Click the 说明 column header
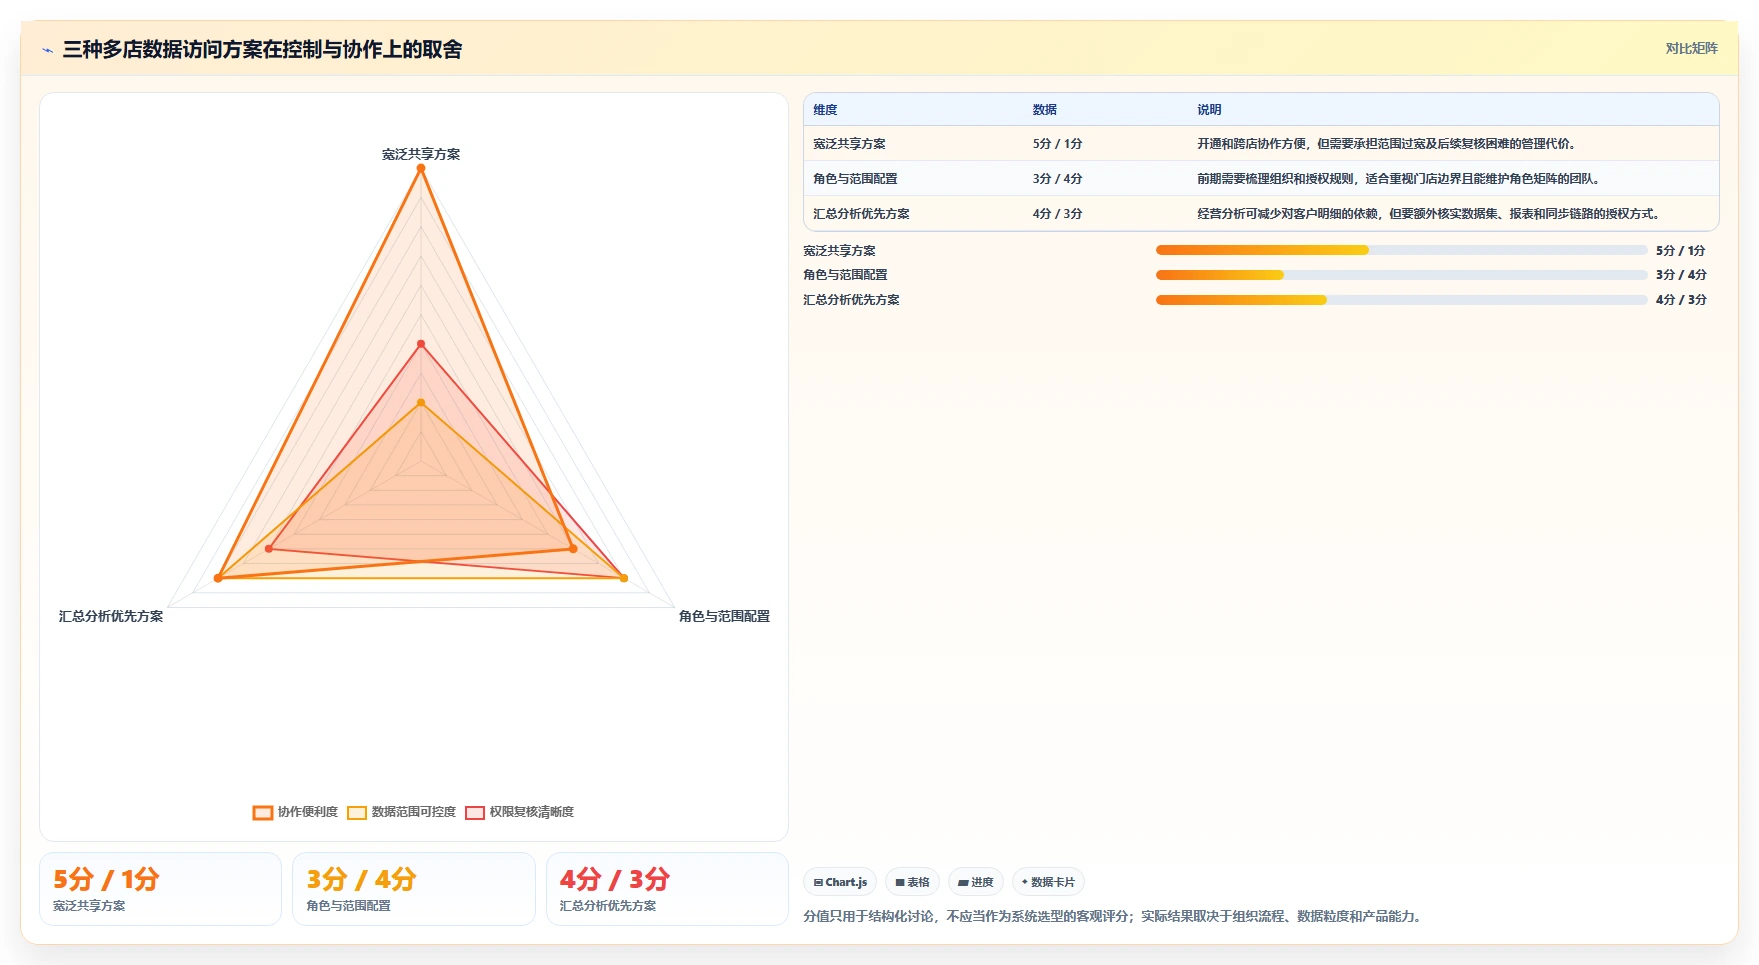This screenshot has width=1759, height=965. 1209,110
